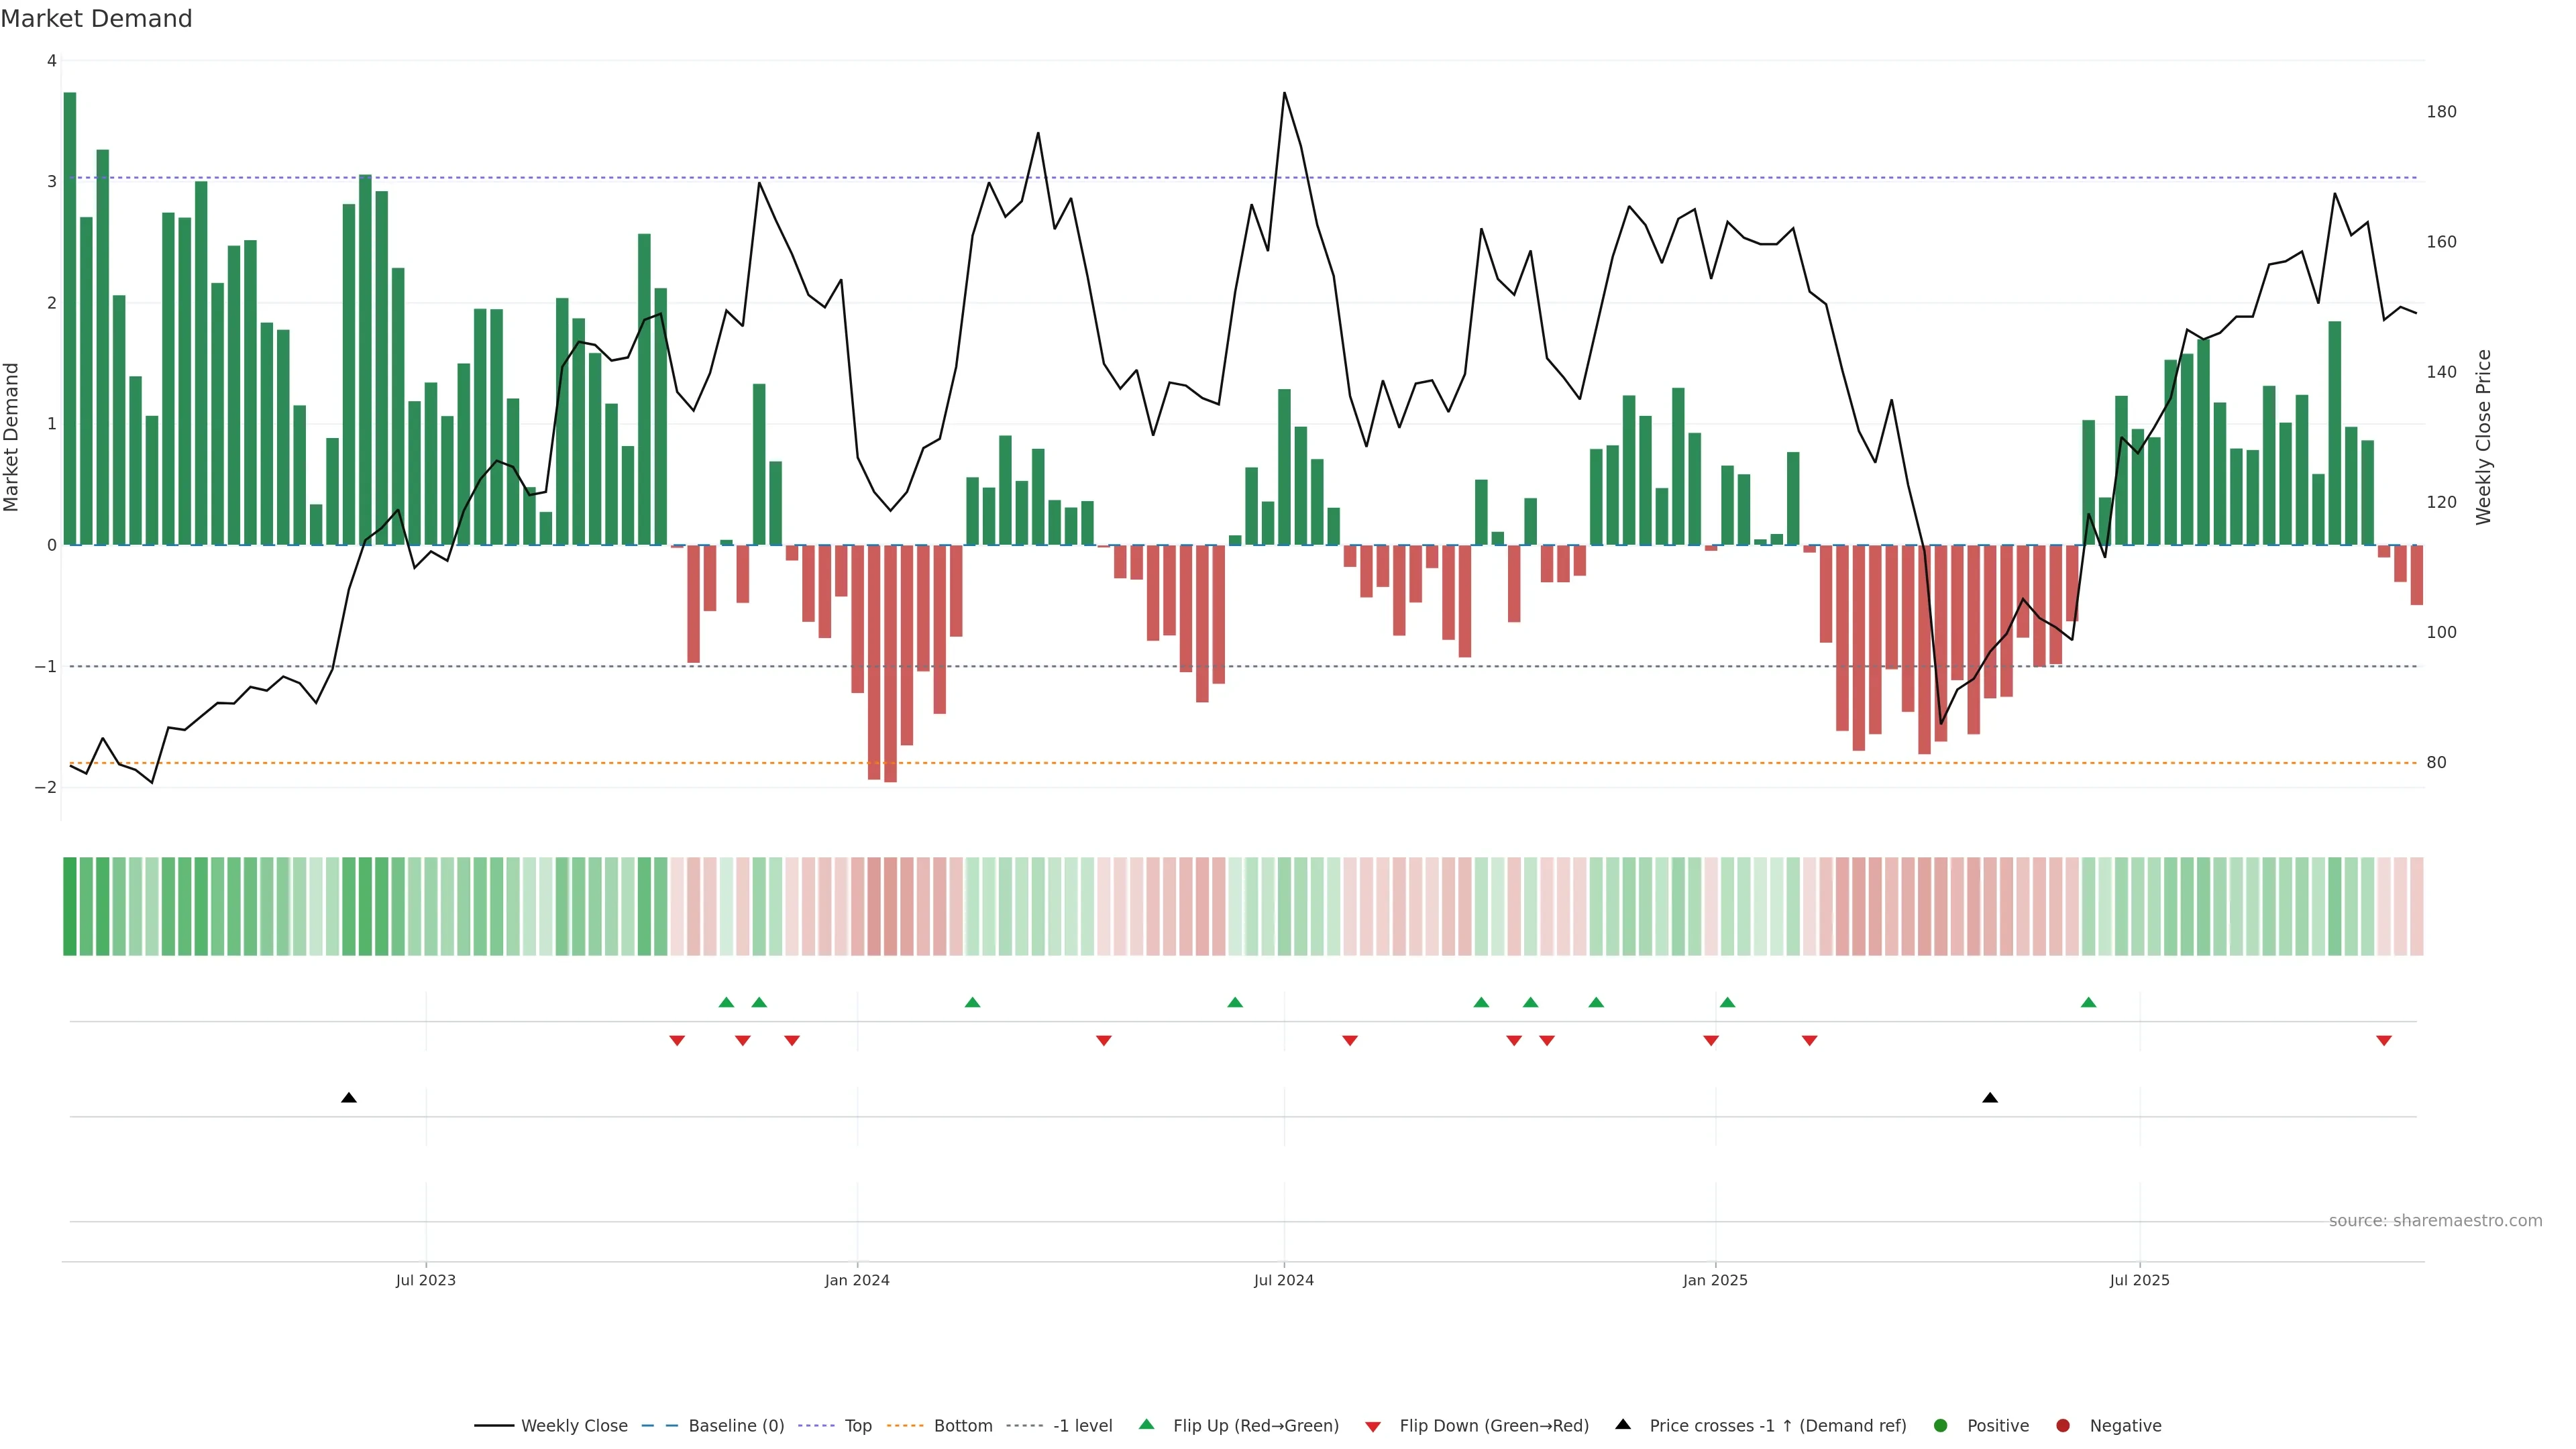The width and height of the screenshot is (2576, 1449).
Task: Click the last red flip-down marker
Action: [2384, 1040]
